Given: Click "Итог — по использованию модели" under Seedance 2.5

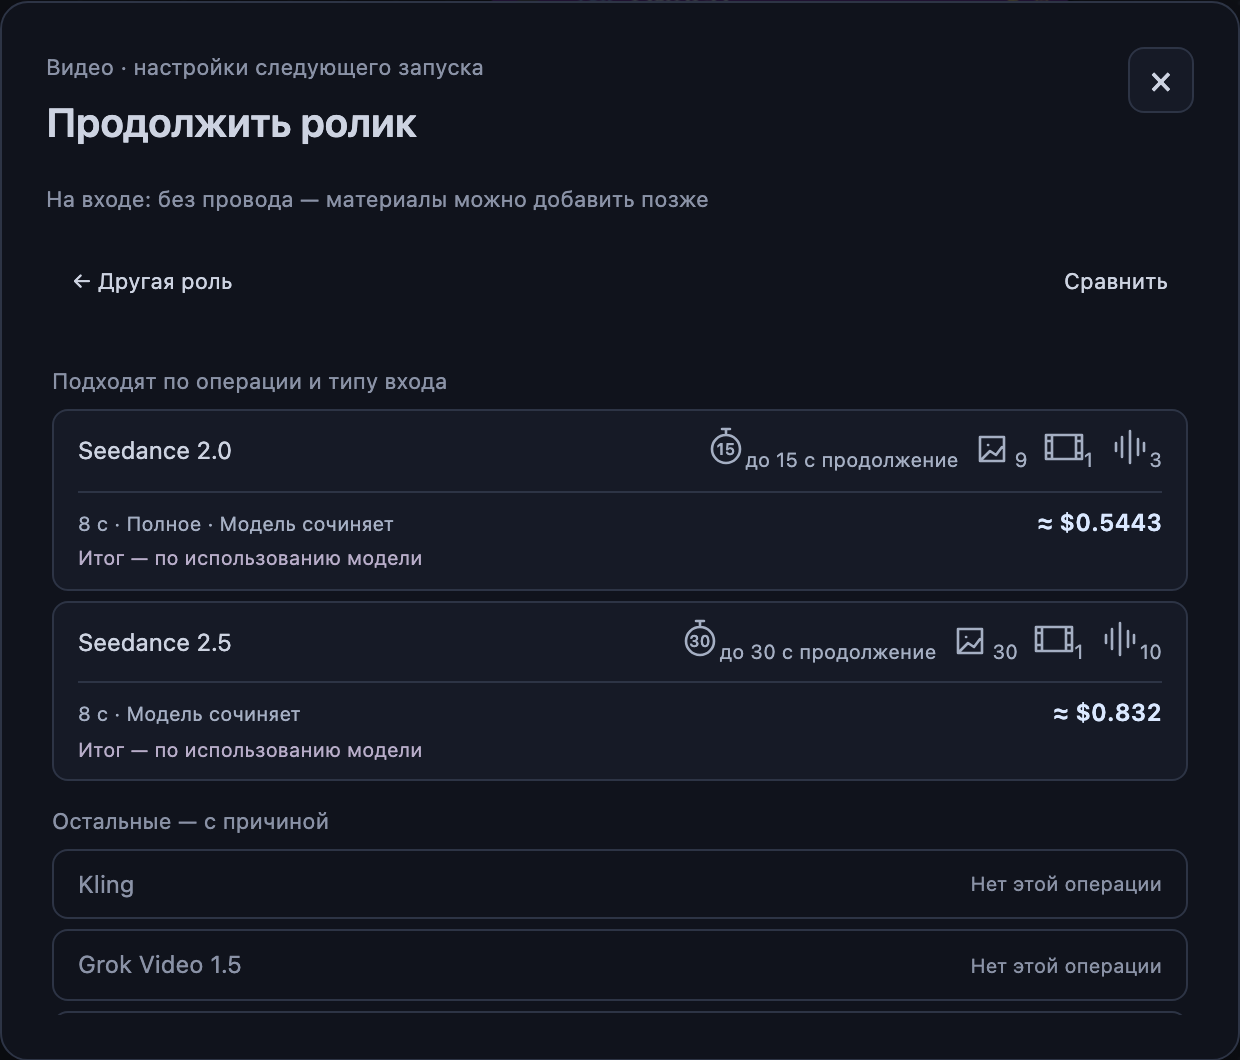Looking at the screenshot, I should pyautogui.click(x=250, y=750).
